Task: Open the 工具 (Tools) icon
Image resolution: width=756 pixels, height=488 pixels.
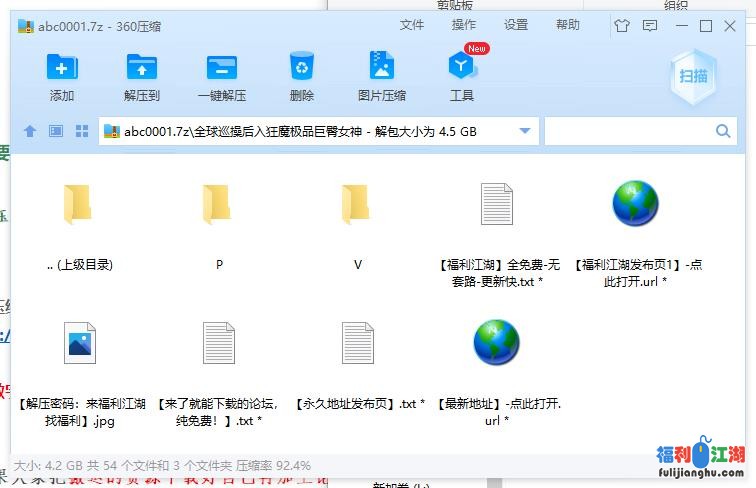Action: click(x=462, y=68)
